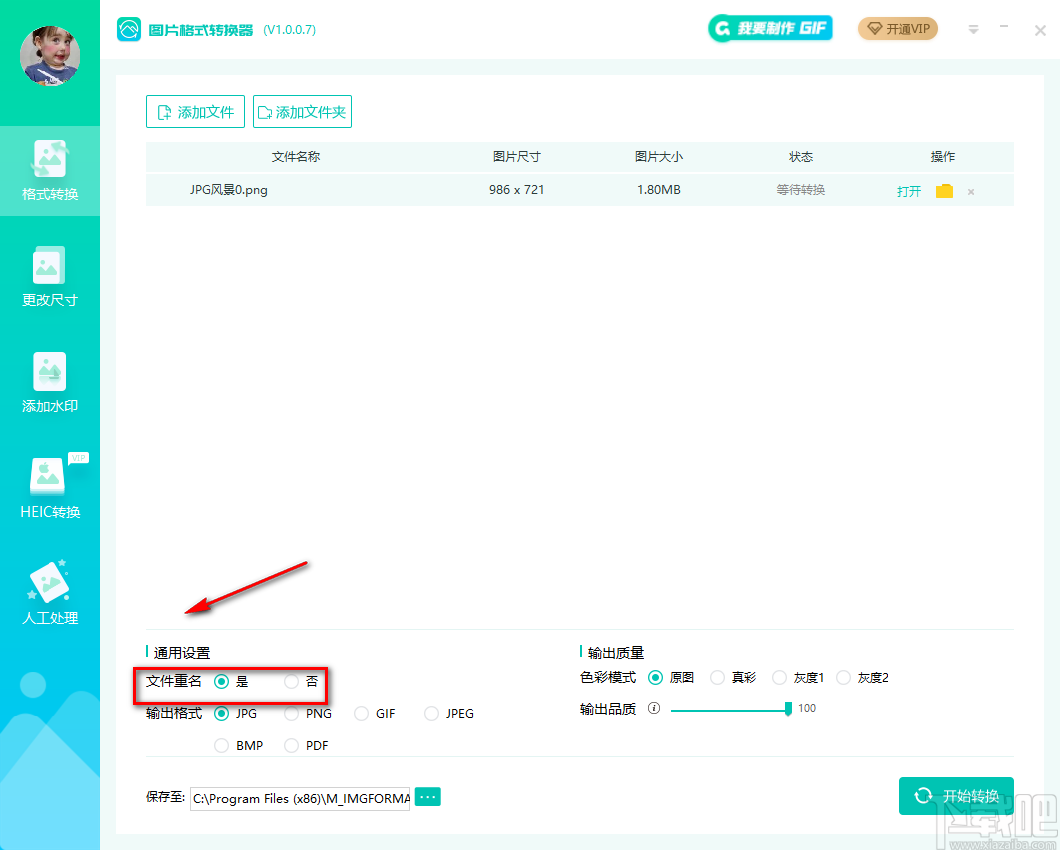Open the dropdown arrow near minimize button
Image resolution: width=1060 pixels, height=850 pixels.
[x=973, y=29]
